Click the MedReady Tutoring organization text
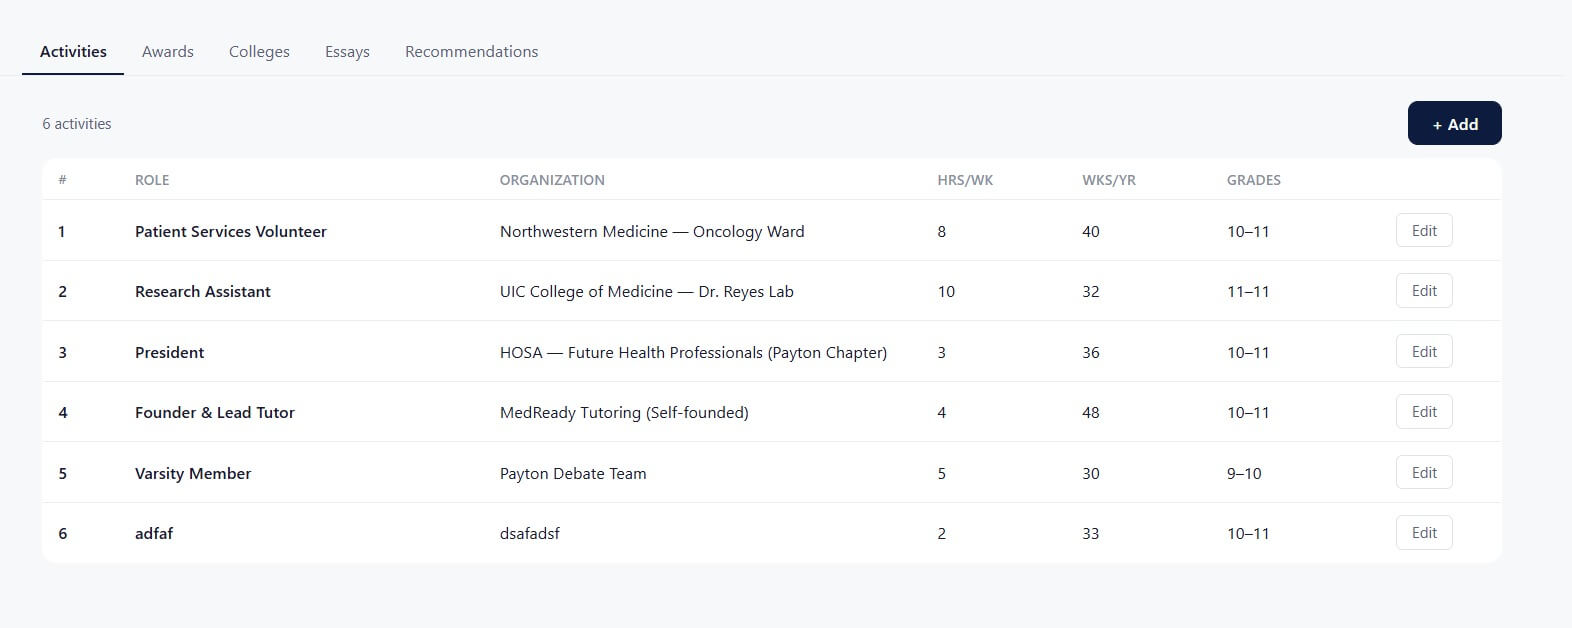 pyautogui.click(x=624, y=413)
